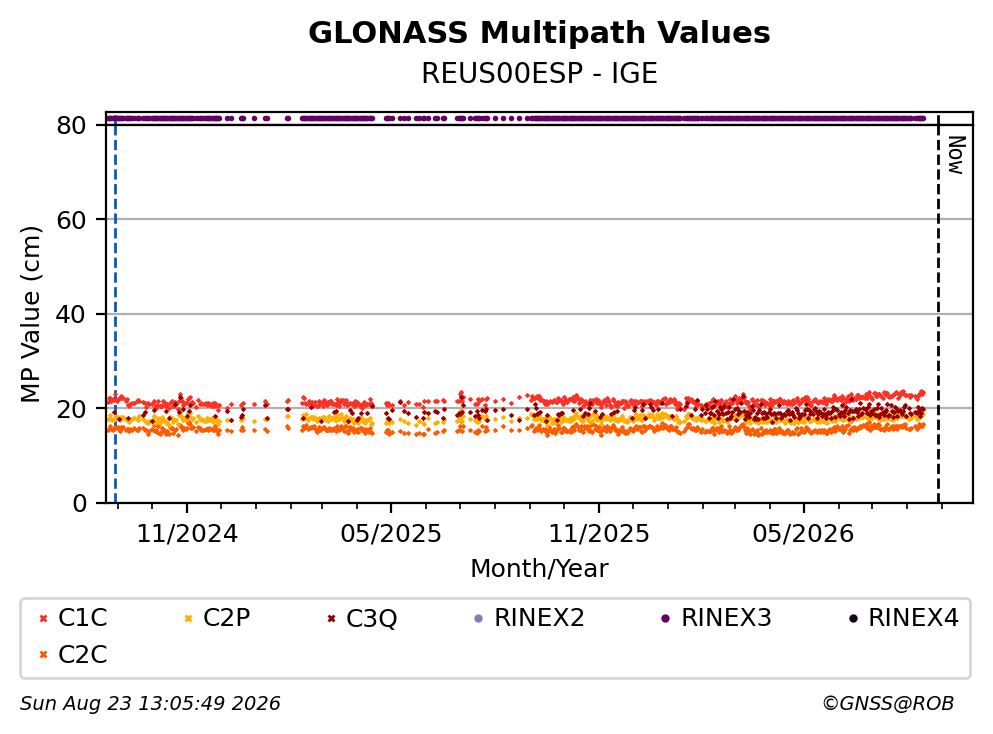Viewport: 993px width, 734px height.
Task: Click the 20 y-axis tick label
Action: pyautogui.click(x=72, y=409)
